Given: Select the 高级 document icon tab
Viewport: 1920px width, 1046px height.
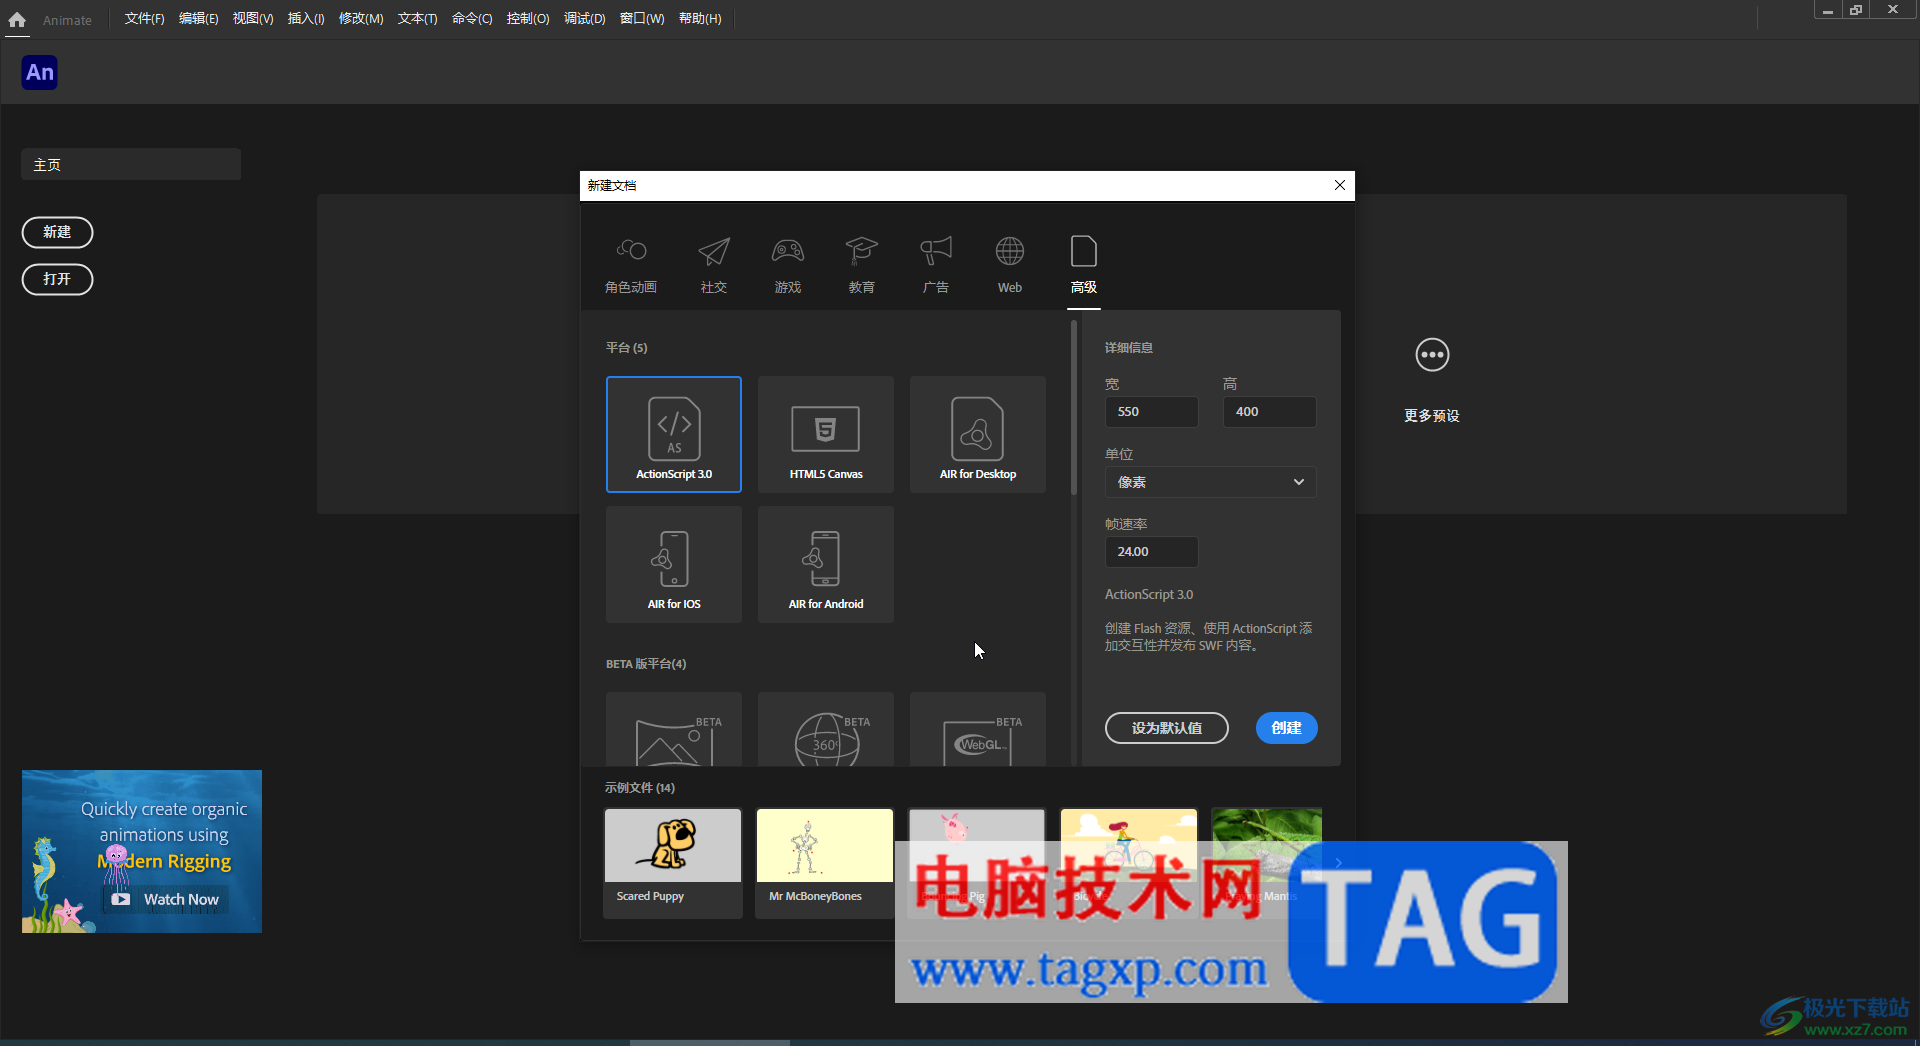Looking at the screenshot, I should click(x=1084, y=251).
